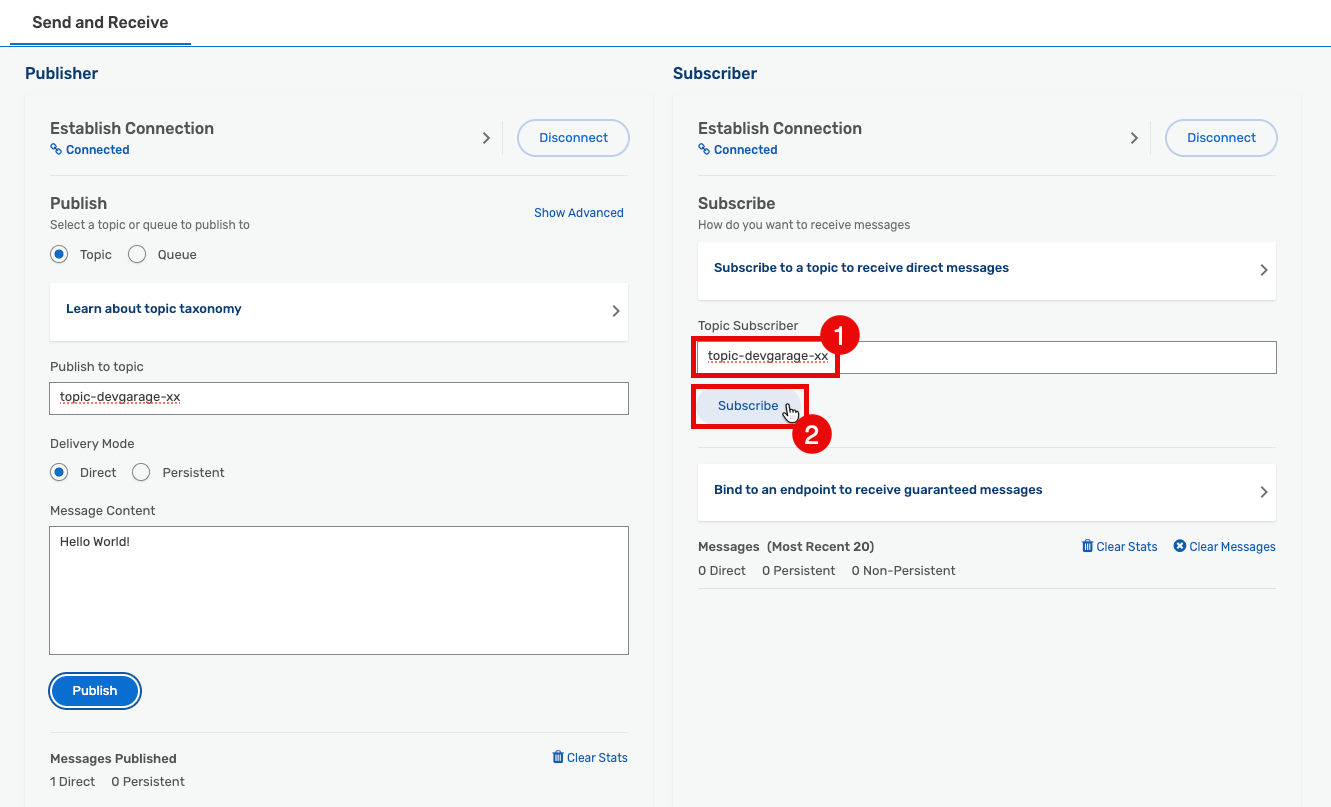This screenshot has height=807, width=1331.
Task: Click into the Message Content textarea
Action: [x=339, y=590]
